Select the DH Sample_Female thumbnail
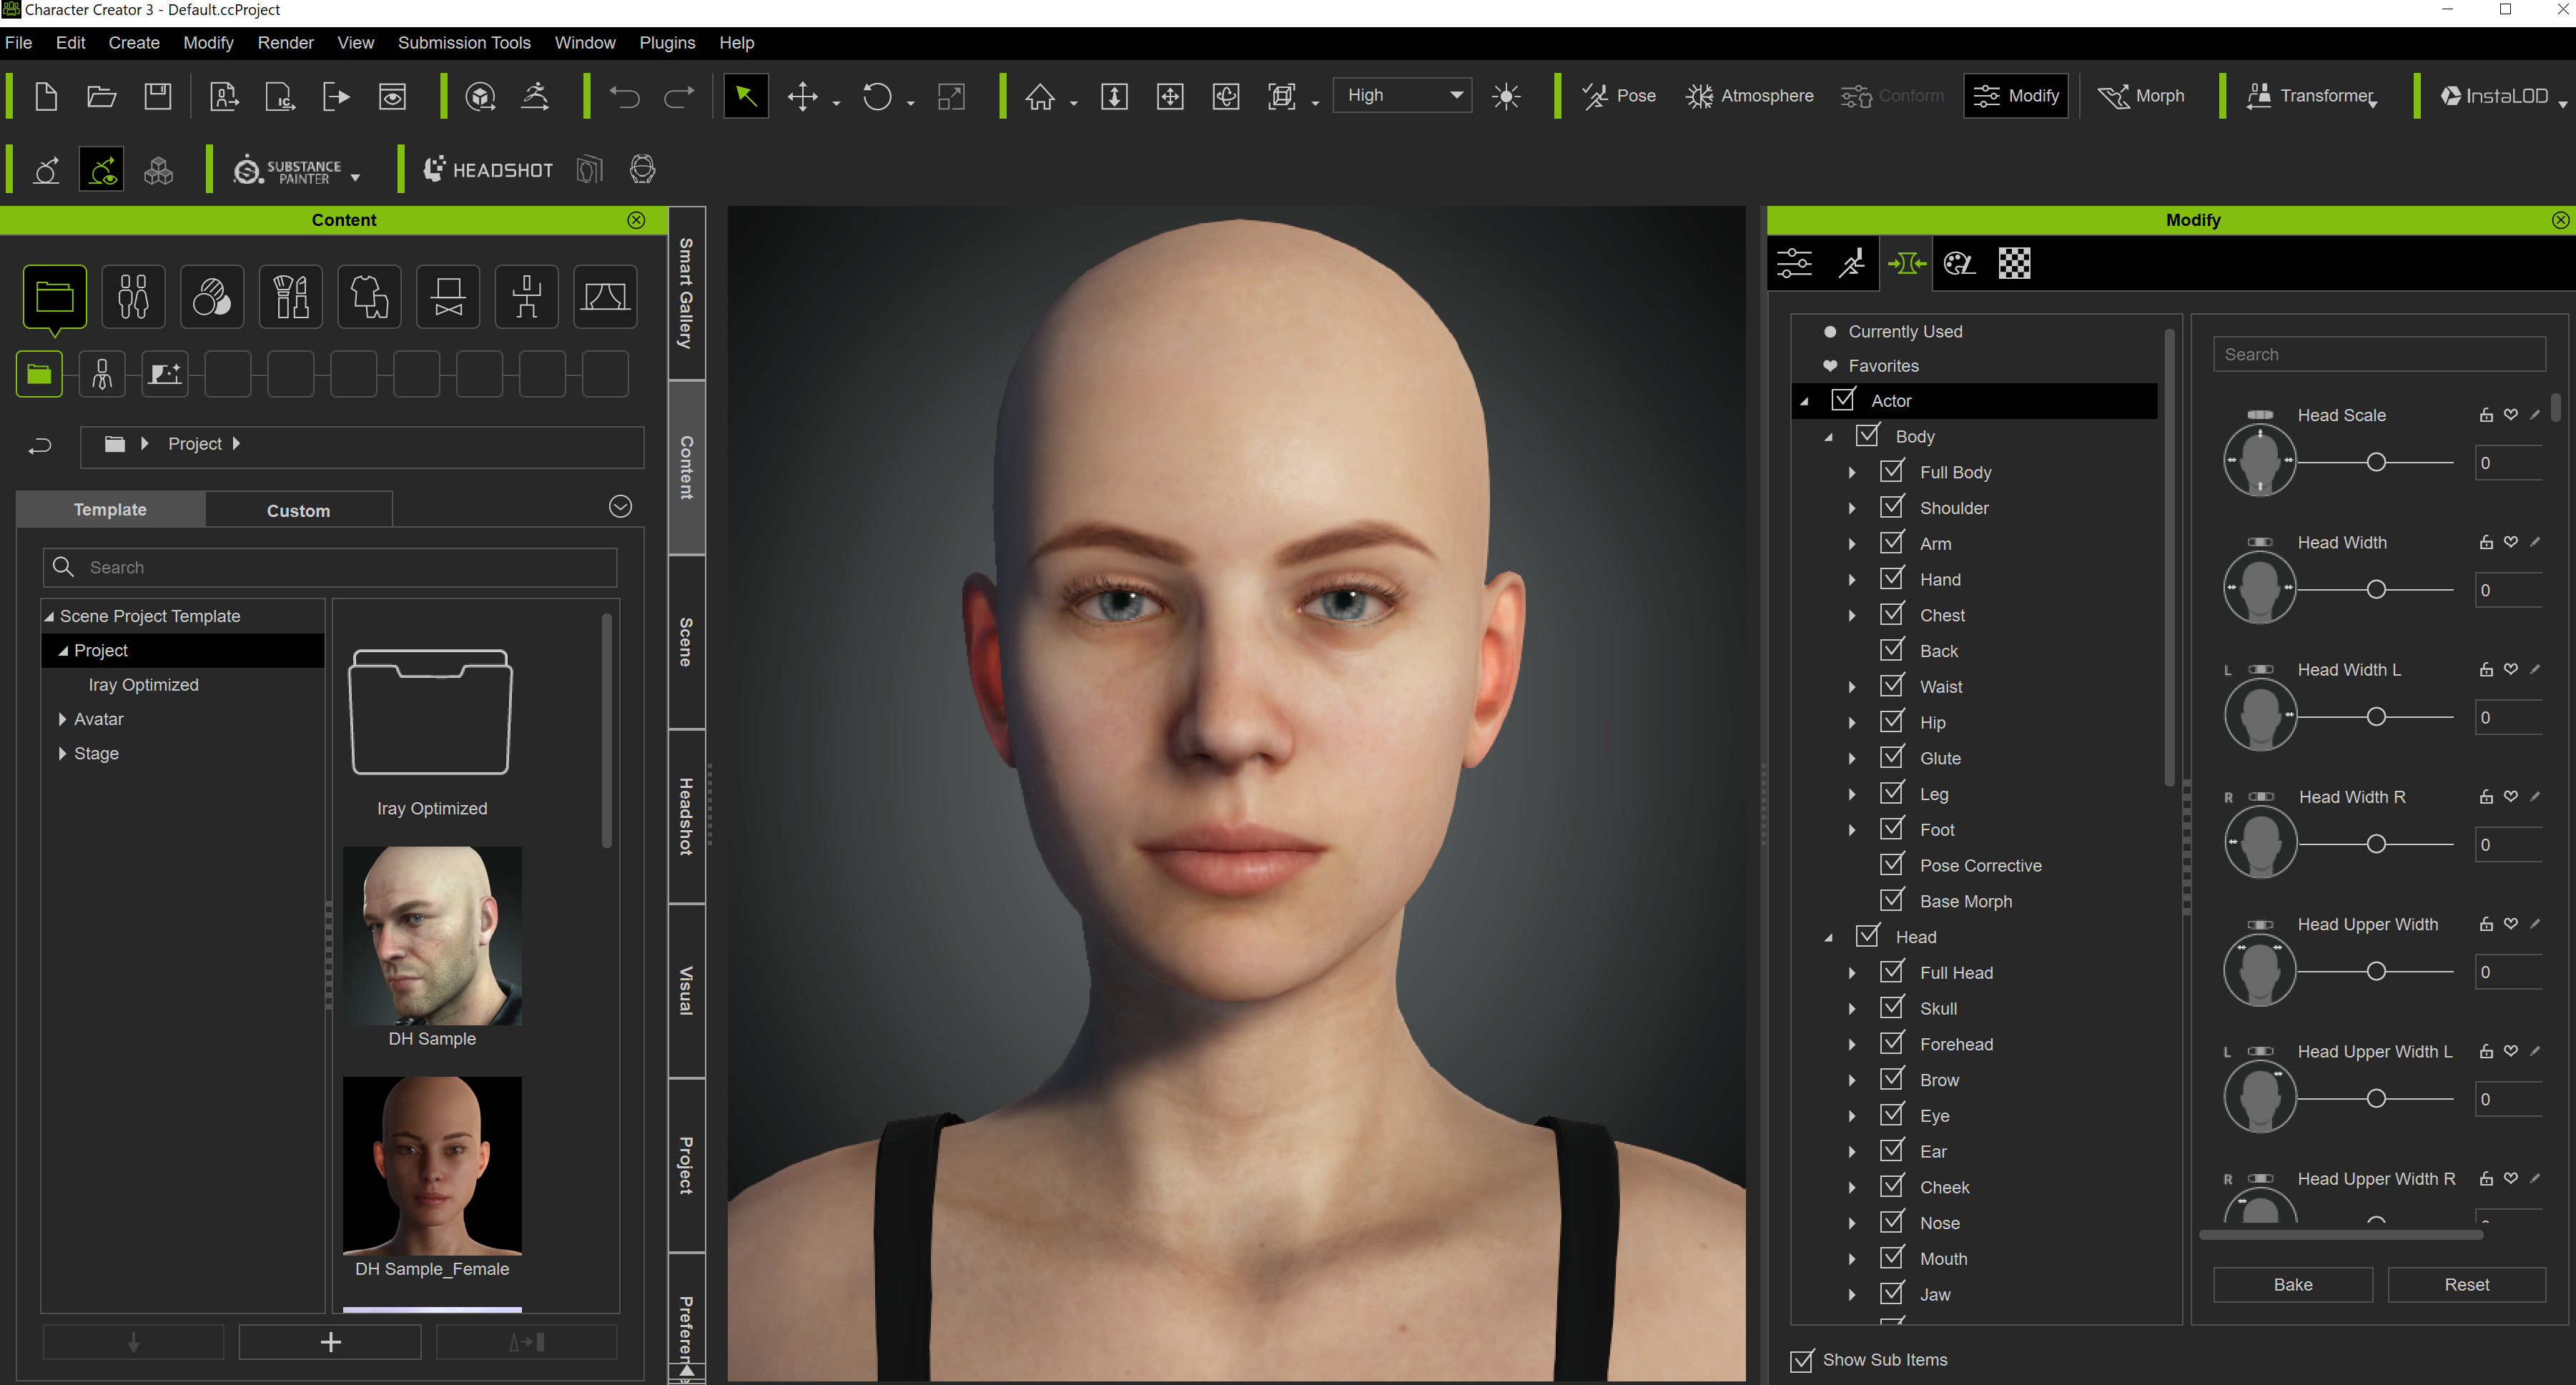 (432, 1165)
